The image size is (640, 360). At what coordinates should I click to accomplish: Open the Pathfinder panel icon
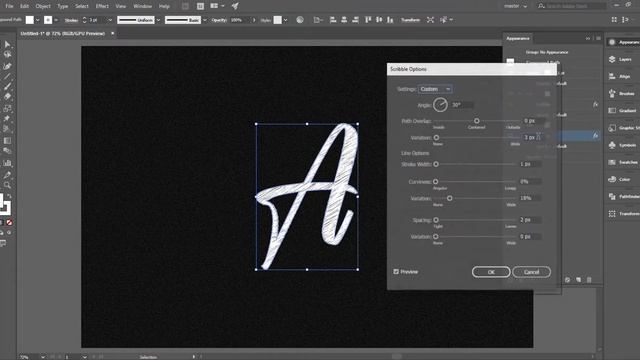[x=612, y=196]
